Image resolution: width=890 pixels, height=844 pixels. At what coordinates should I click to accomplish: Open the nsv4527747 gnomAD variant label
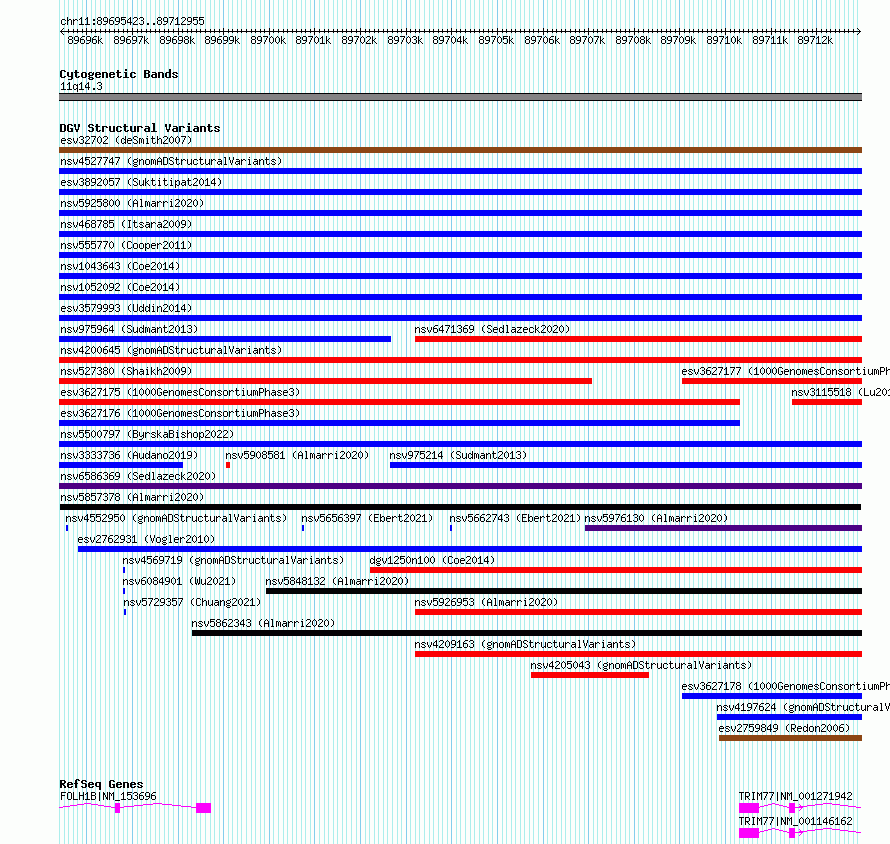pos(171,161)
